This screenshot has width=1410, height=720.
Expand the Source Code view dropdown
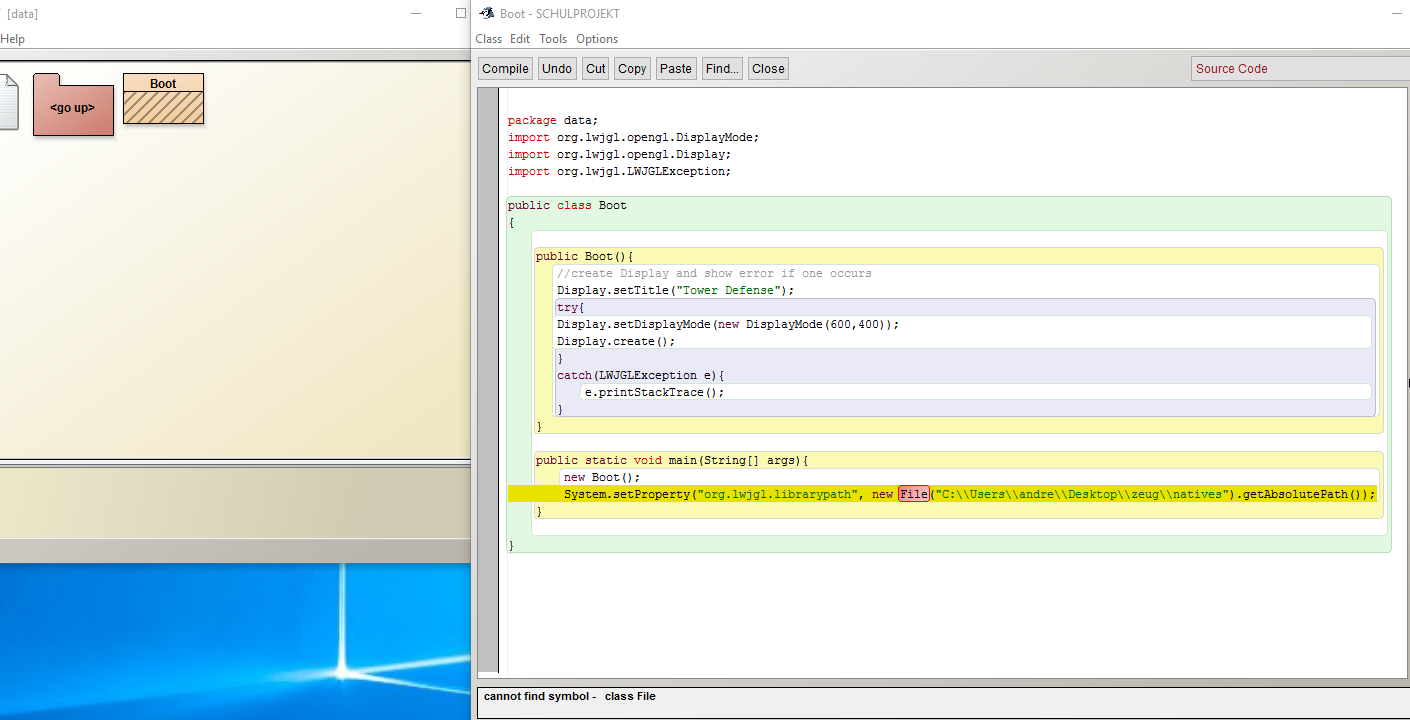pyautogui.click(x=1300, y=69)
